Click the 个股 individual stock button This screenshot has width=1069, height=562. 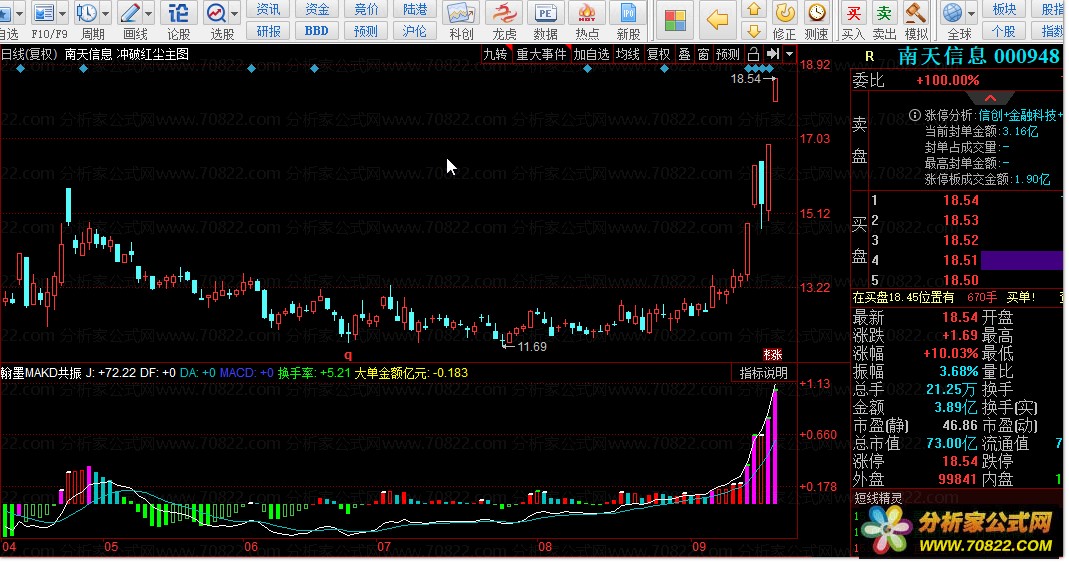(x=1004, y=31)
